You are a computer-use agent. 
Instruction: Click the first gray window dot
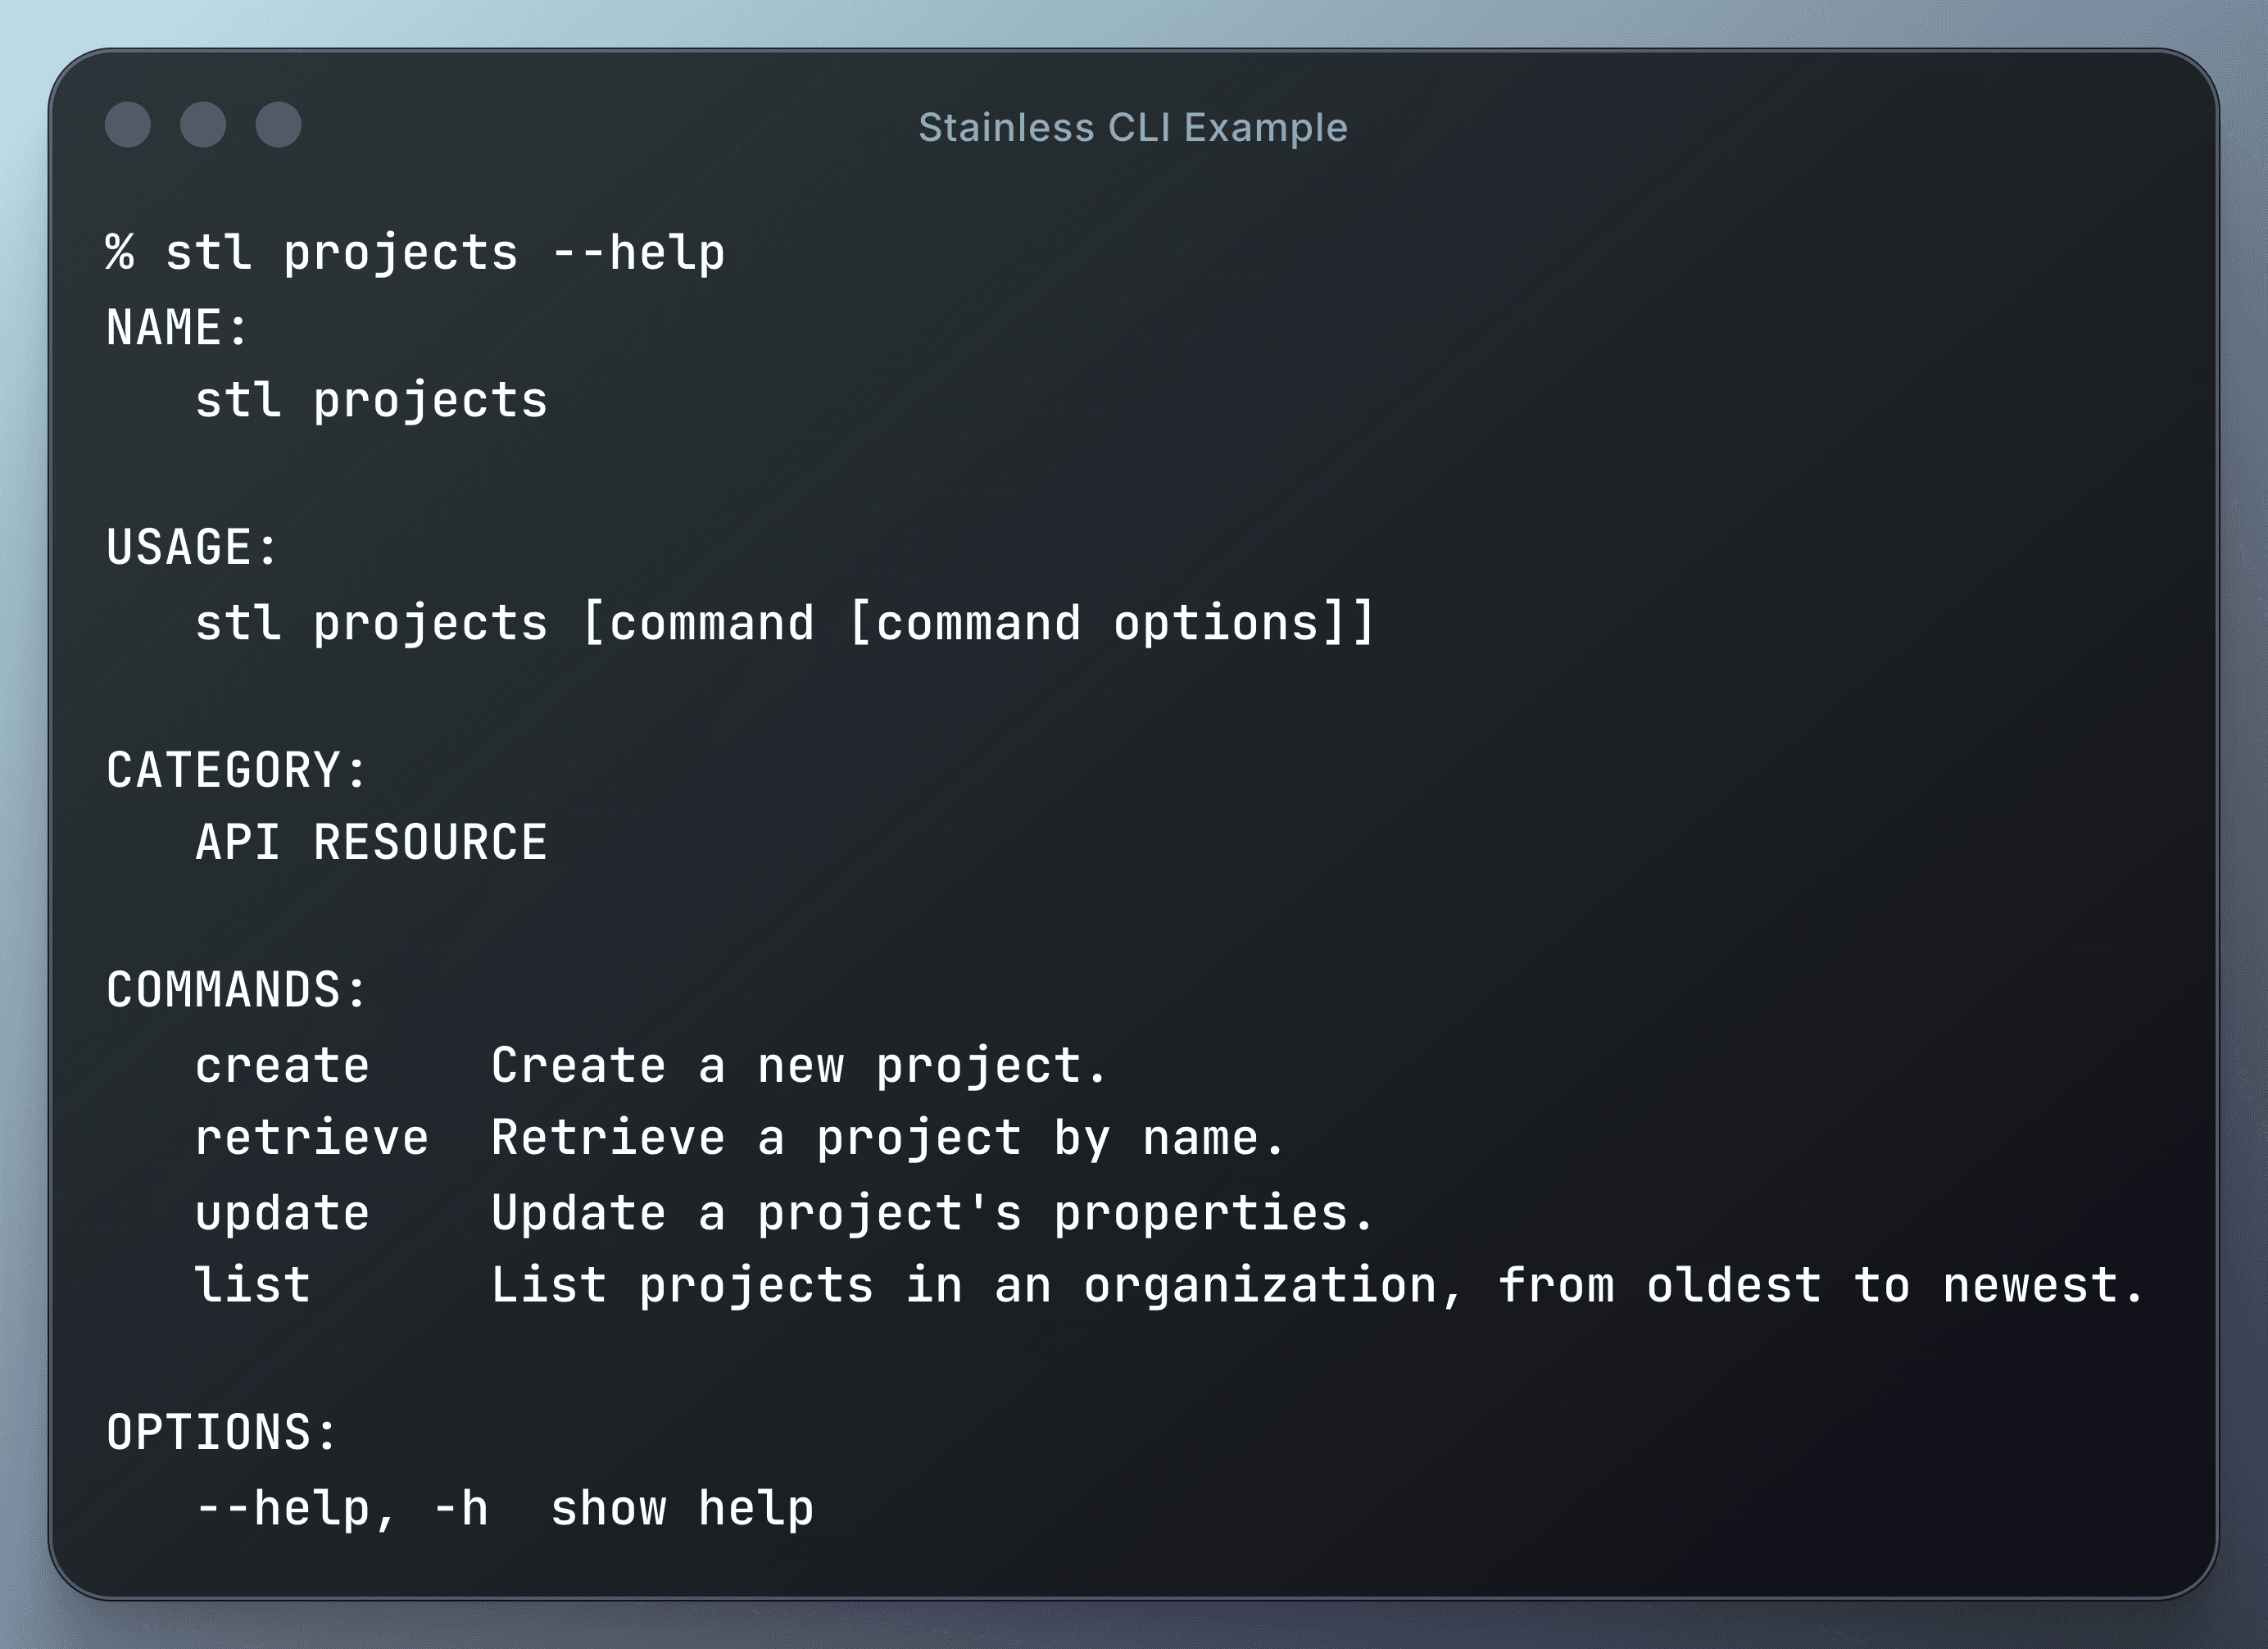[x=128, y=125]
